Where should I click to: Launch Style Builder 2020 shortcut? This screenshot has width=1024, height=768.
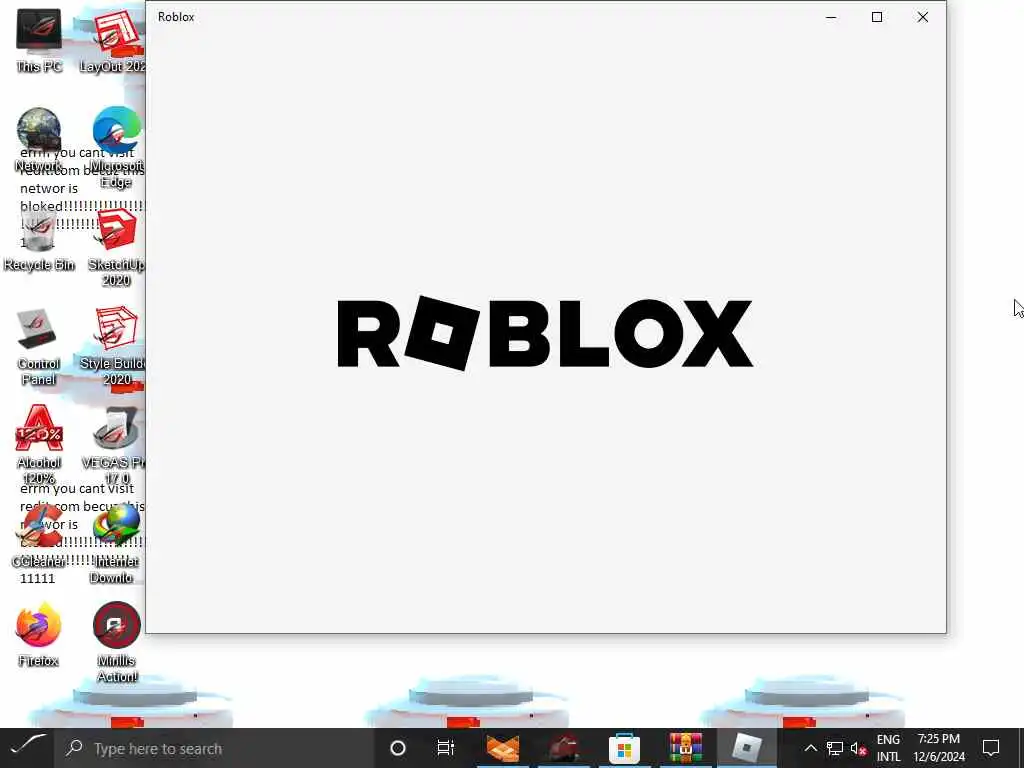115,346
